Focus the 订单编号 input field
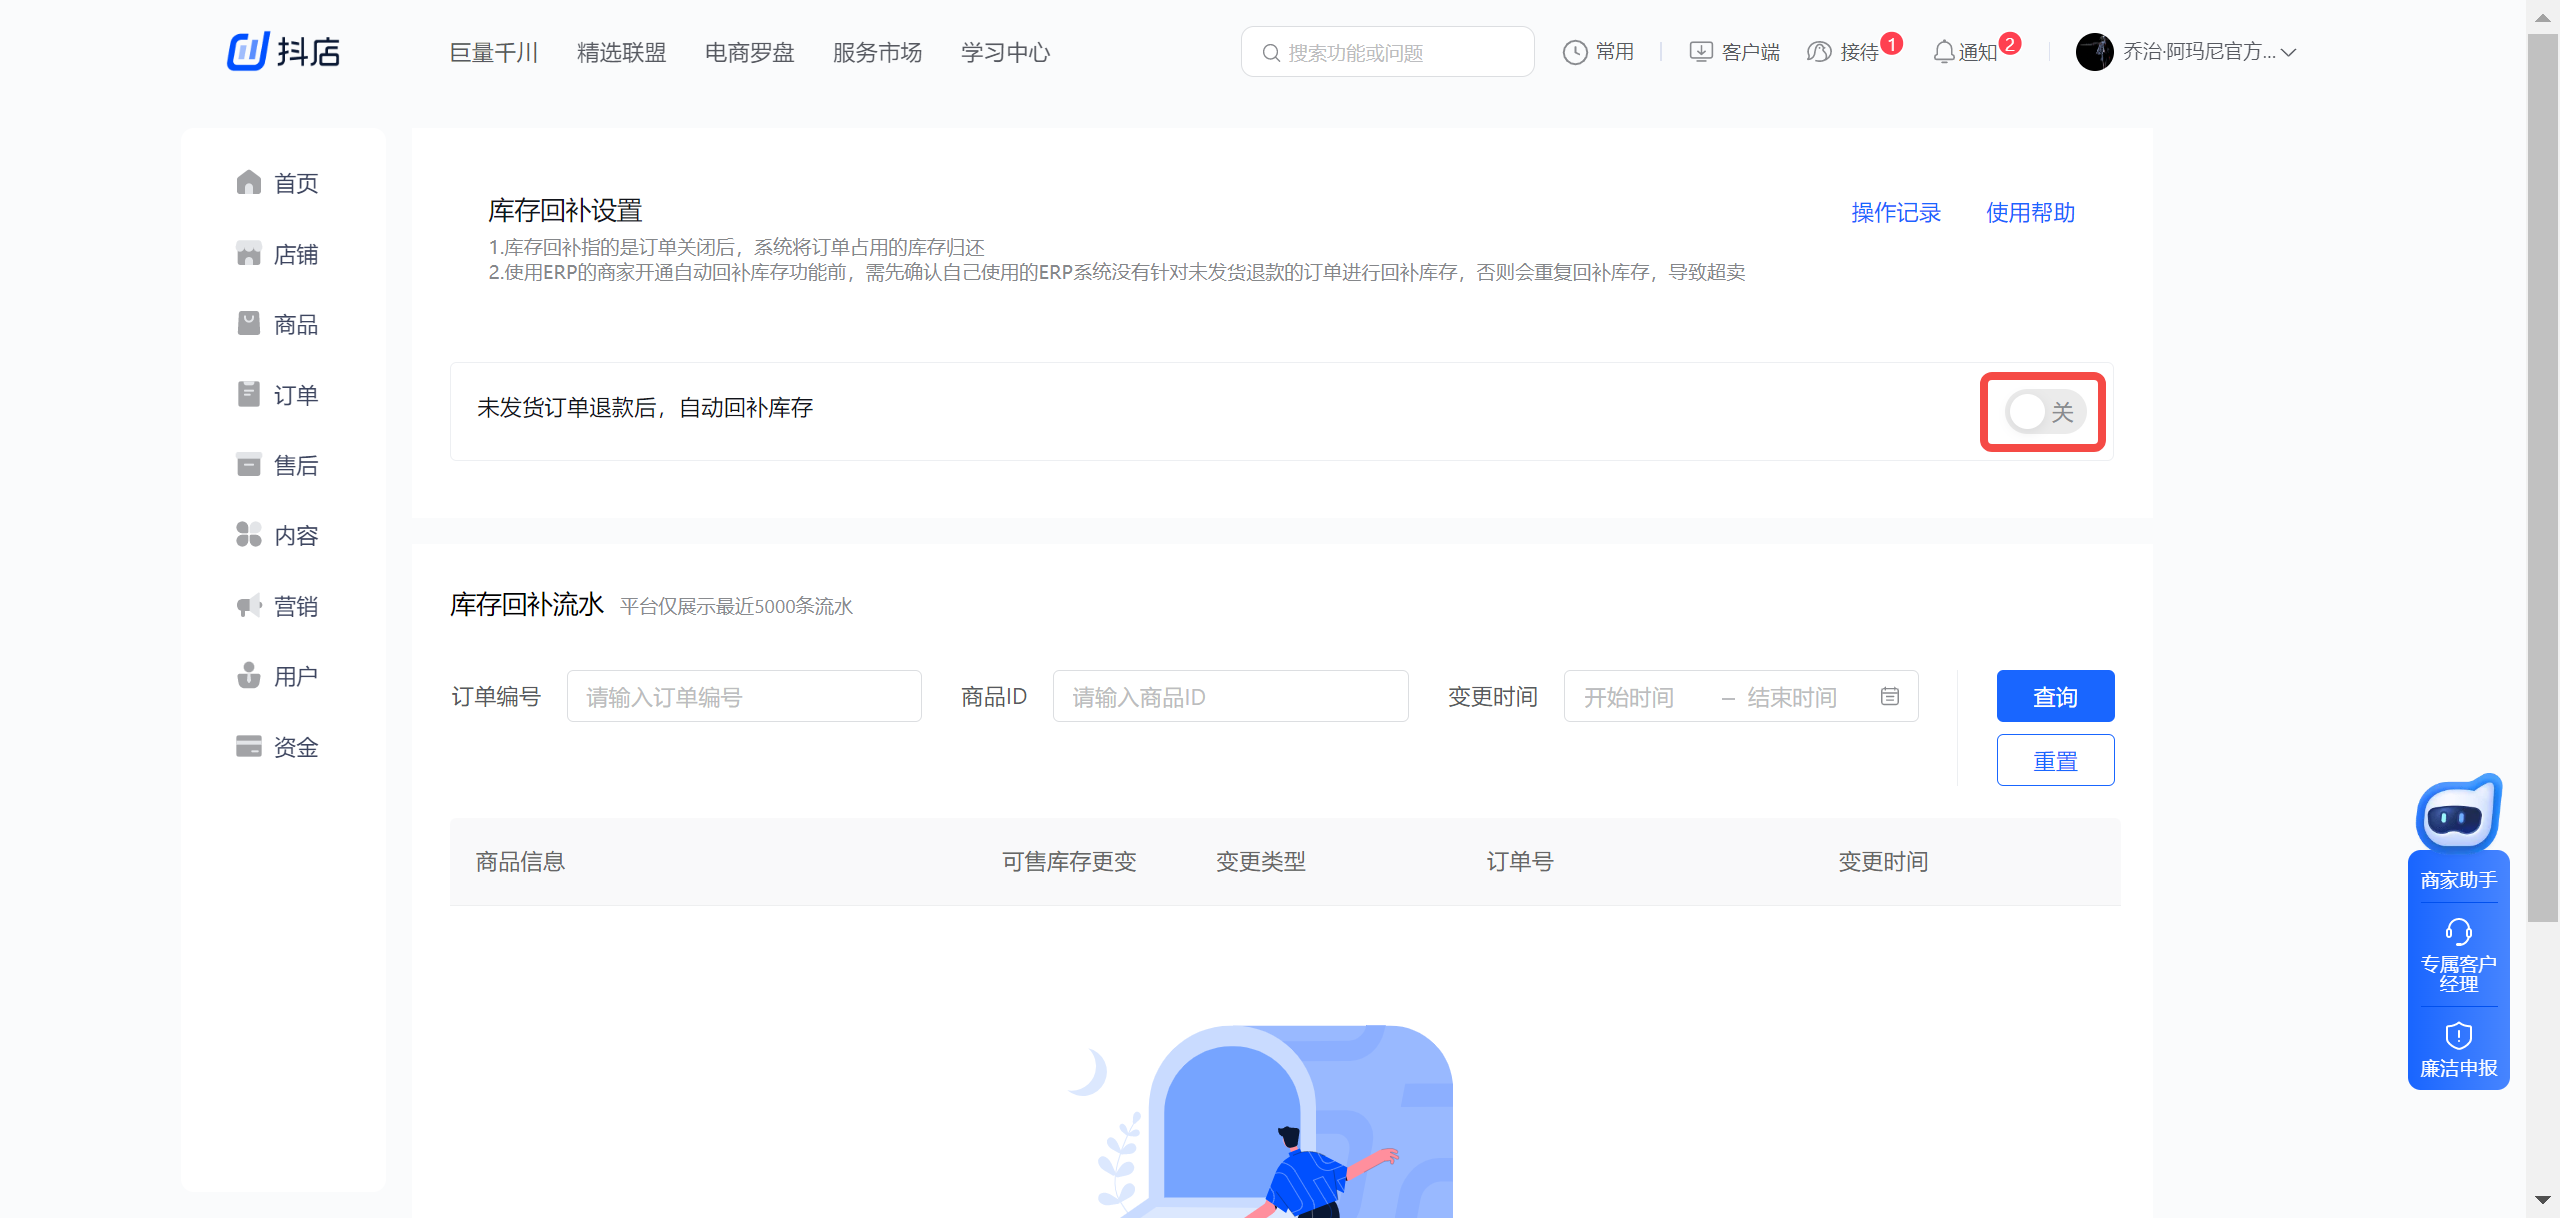The image size is (2560, 1218). (743, 697)
